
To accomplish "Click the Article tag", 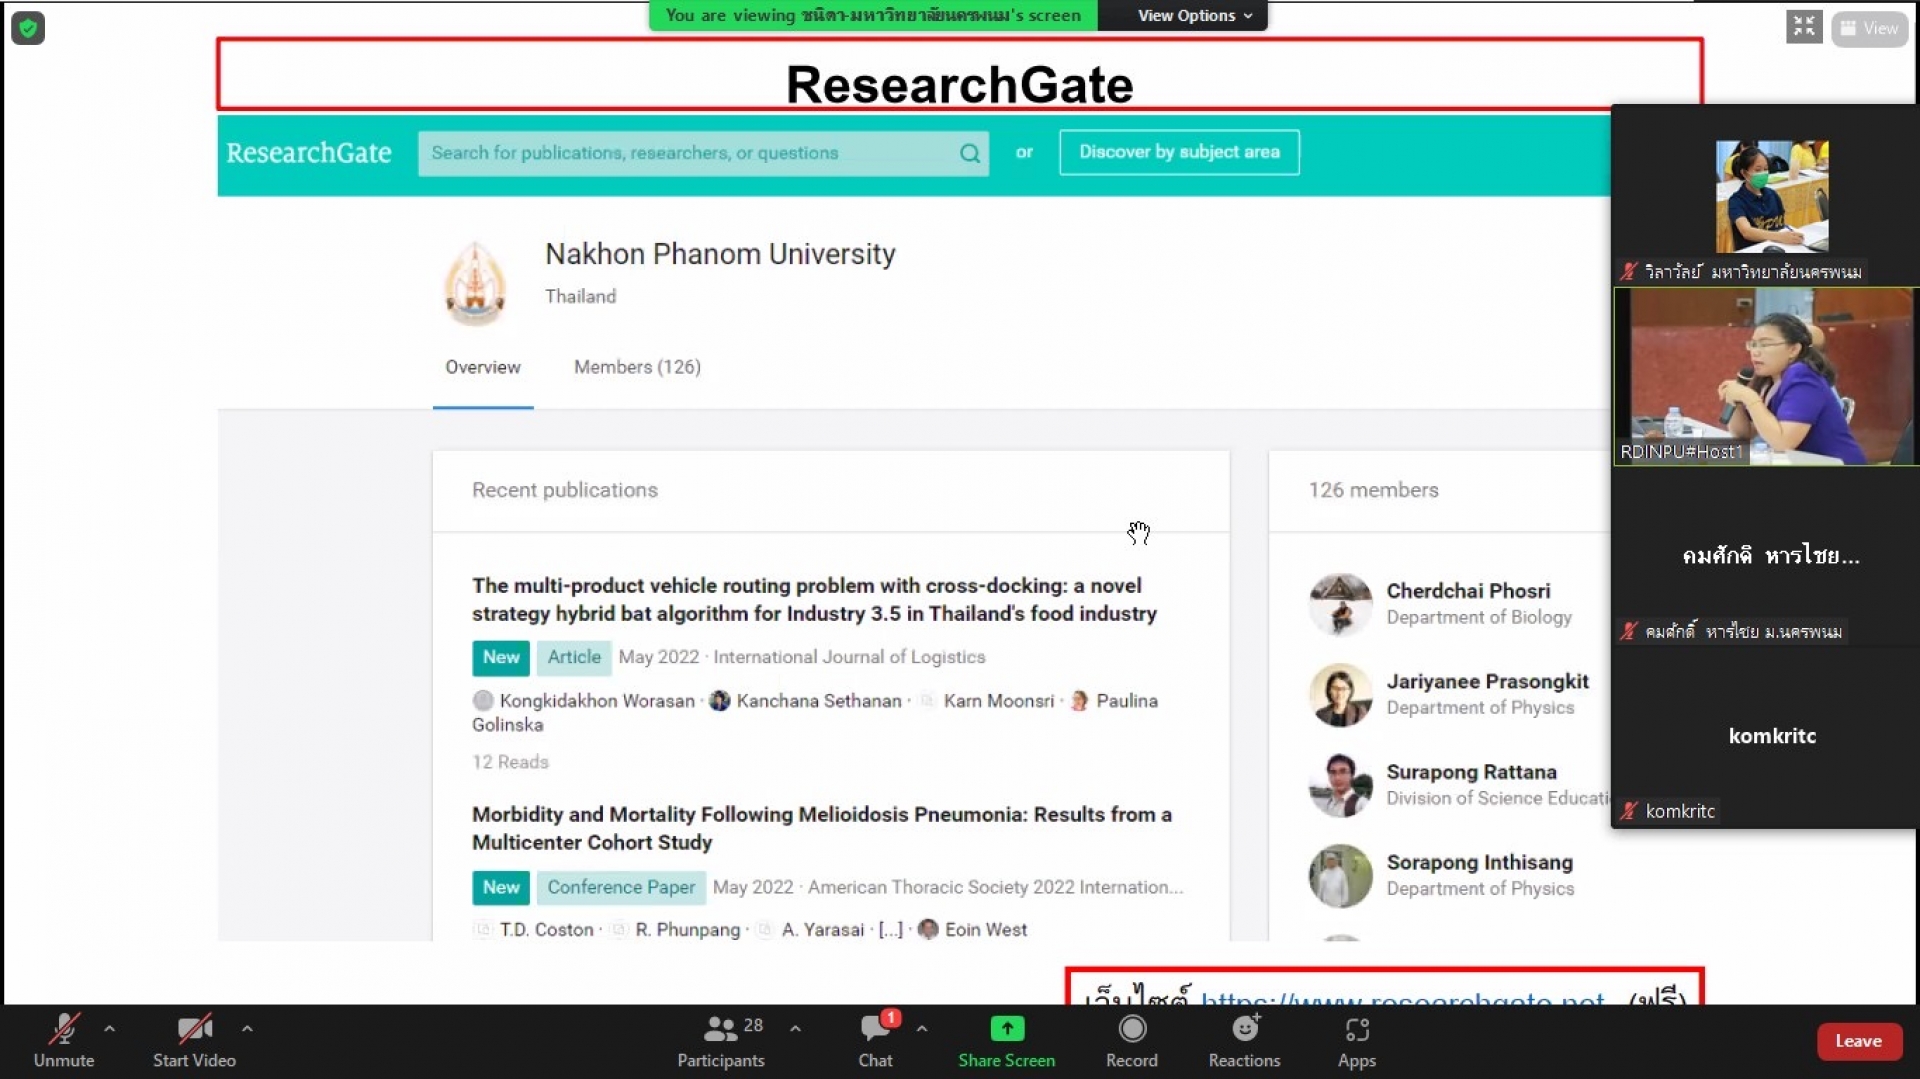I will 574,657.
